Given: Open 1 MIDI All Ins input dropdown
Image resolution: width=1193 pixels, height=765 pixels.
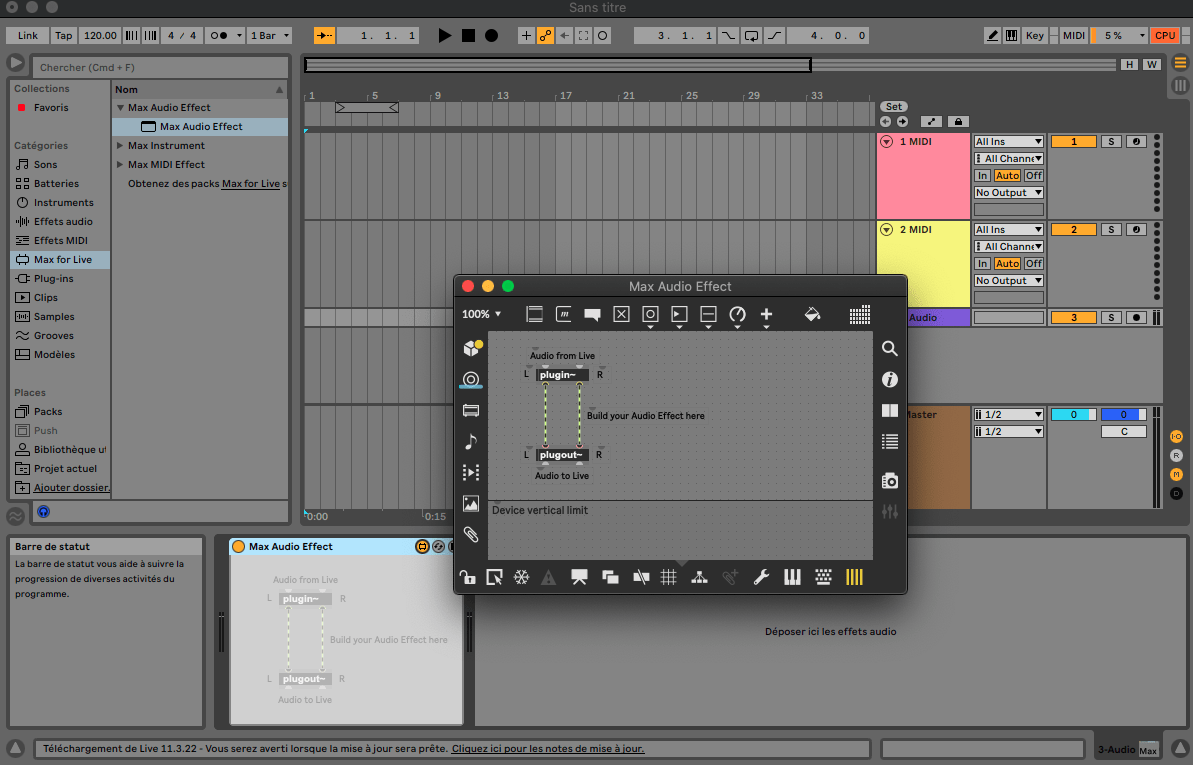Looking at the screenshot, I should pos(1009,142).
